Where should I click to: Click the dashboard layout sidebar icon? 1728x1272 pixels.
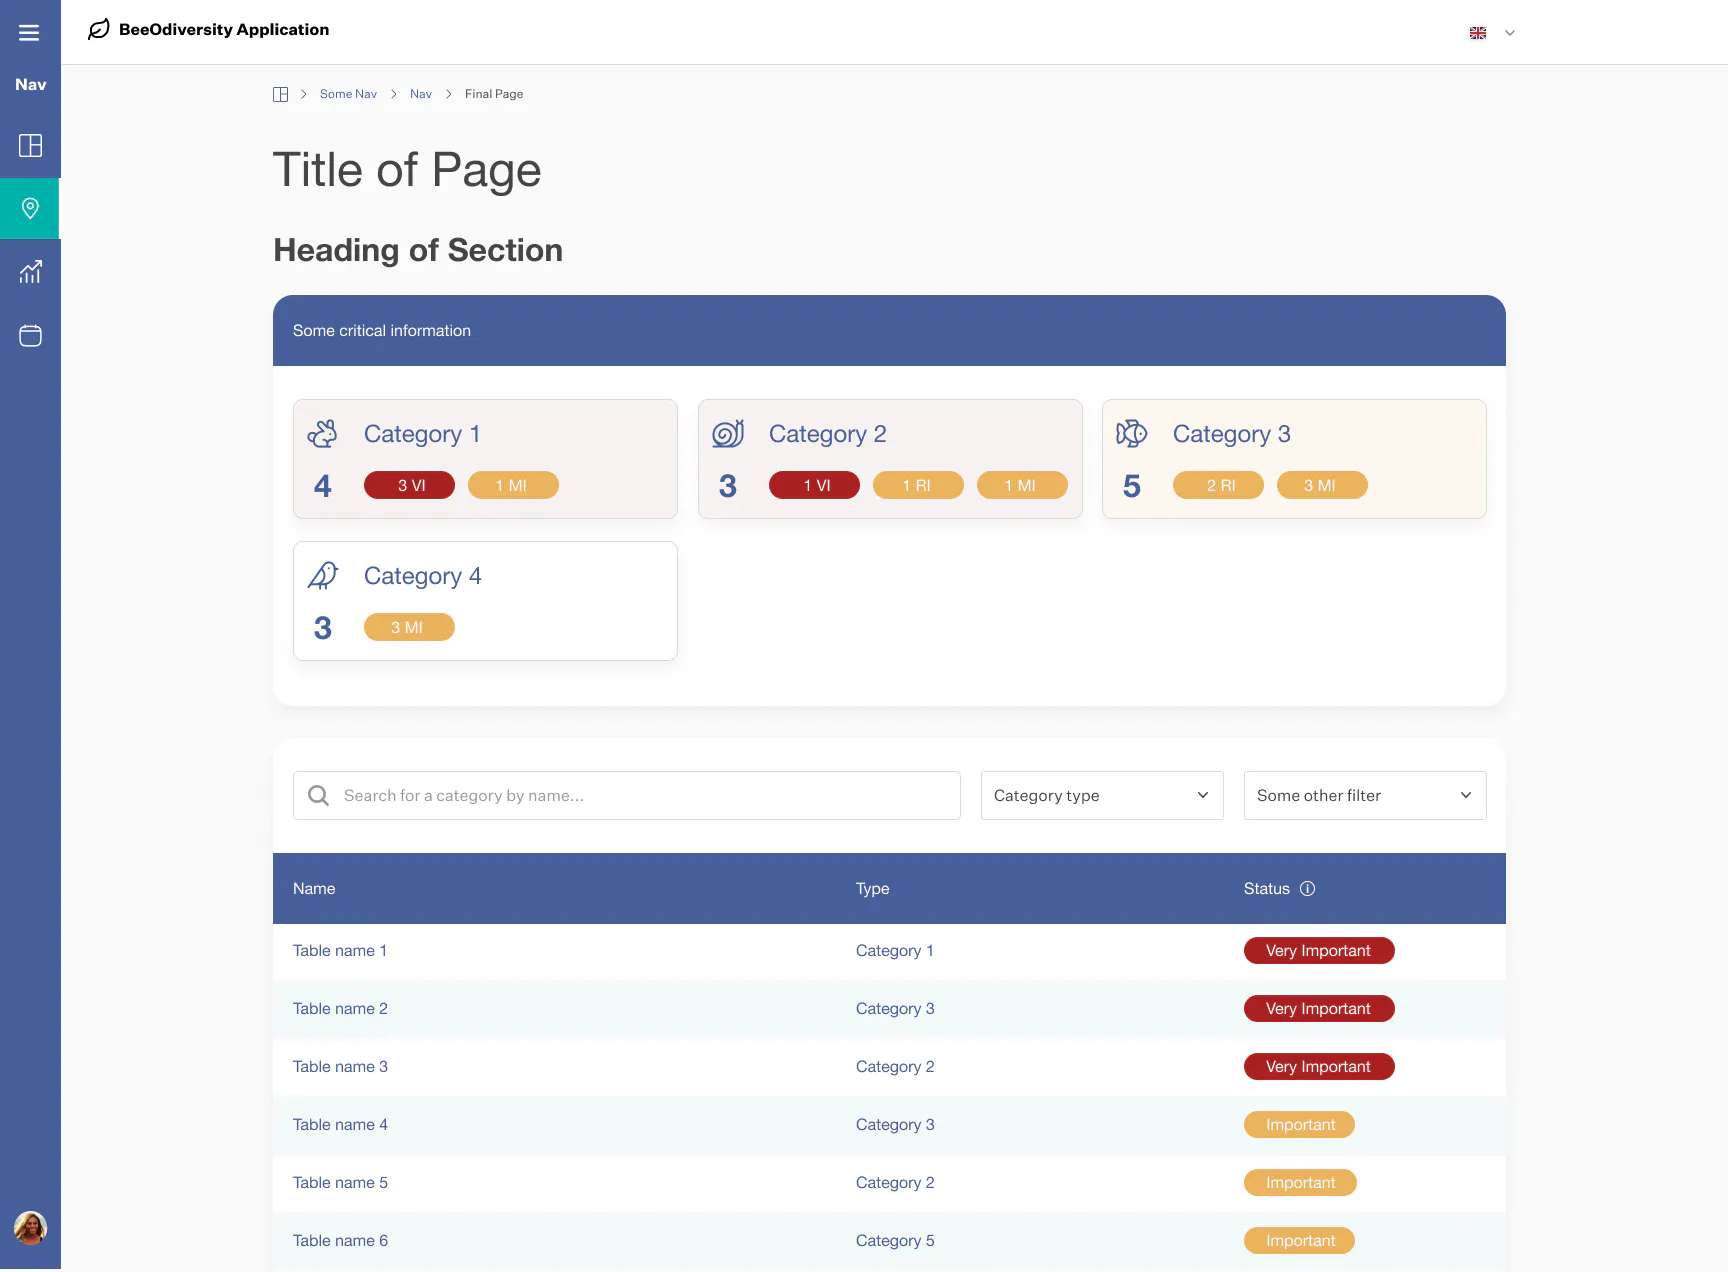point(30,146)
